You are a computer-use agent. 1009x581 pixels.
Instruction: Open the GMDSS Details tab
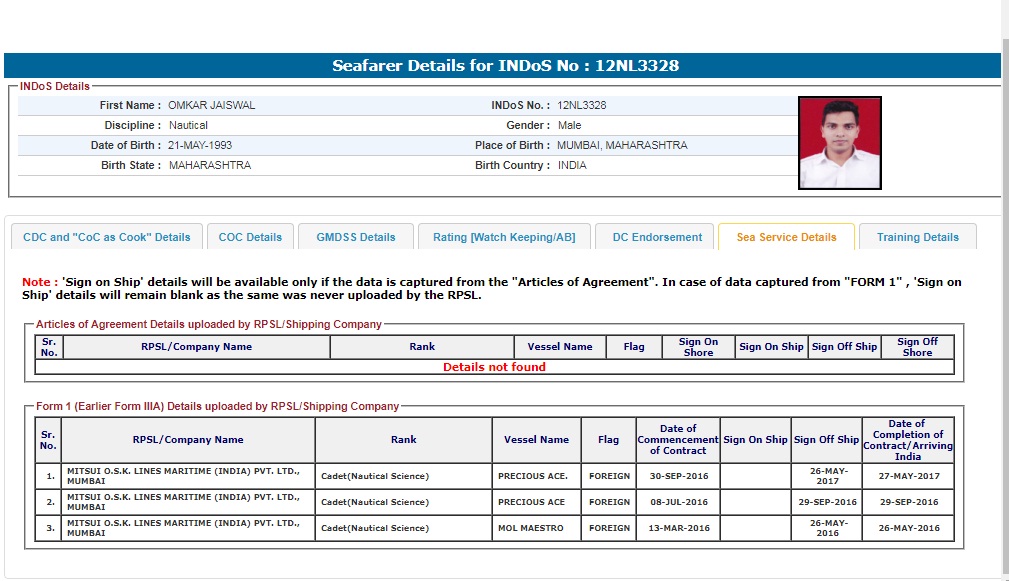356,237
